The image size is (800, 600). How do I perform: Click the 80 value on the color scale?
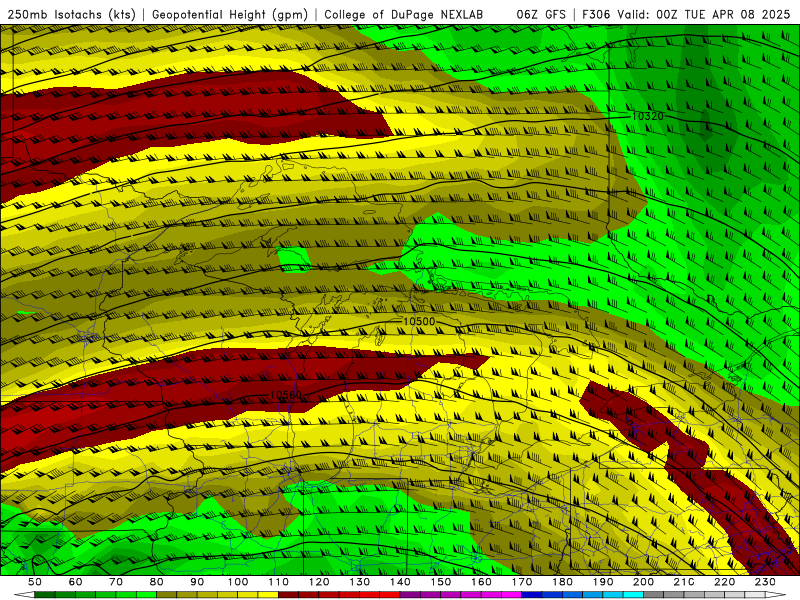pos(156,582)
